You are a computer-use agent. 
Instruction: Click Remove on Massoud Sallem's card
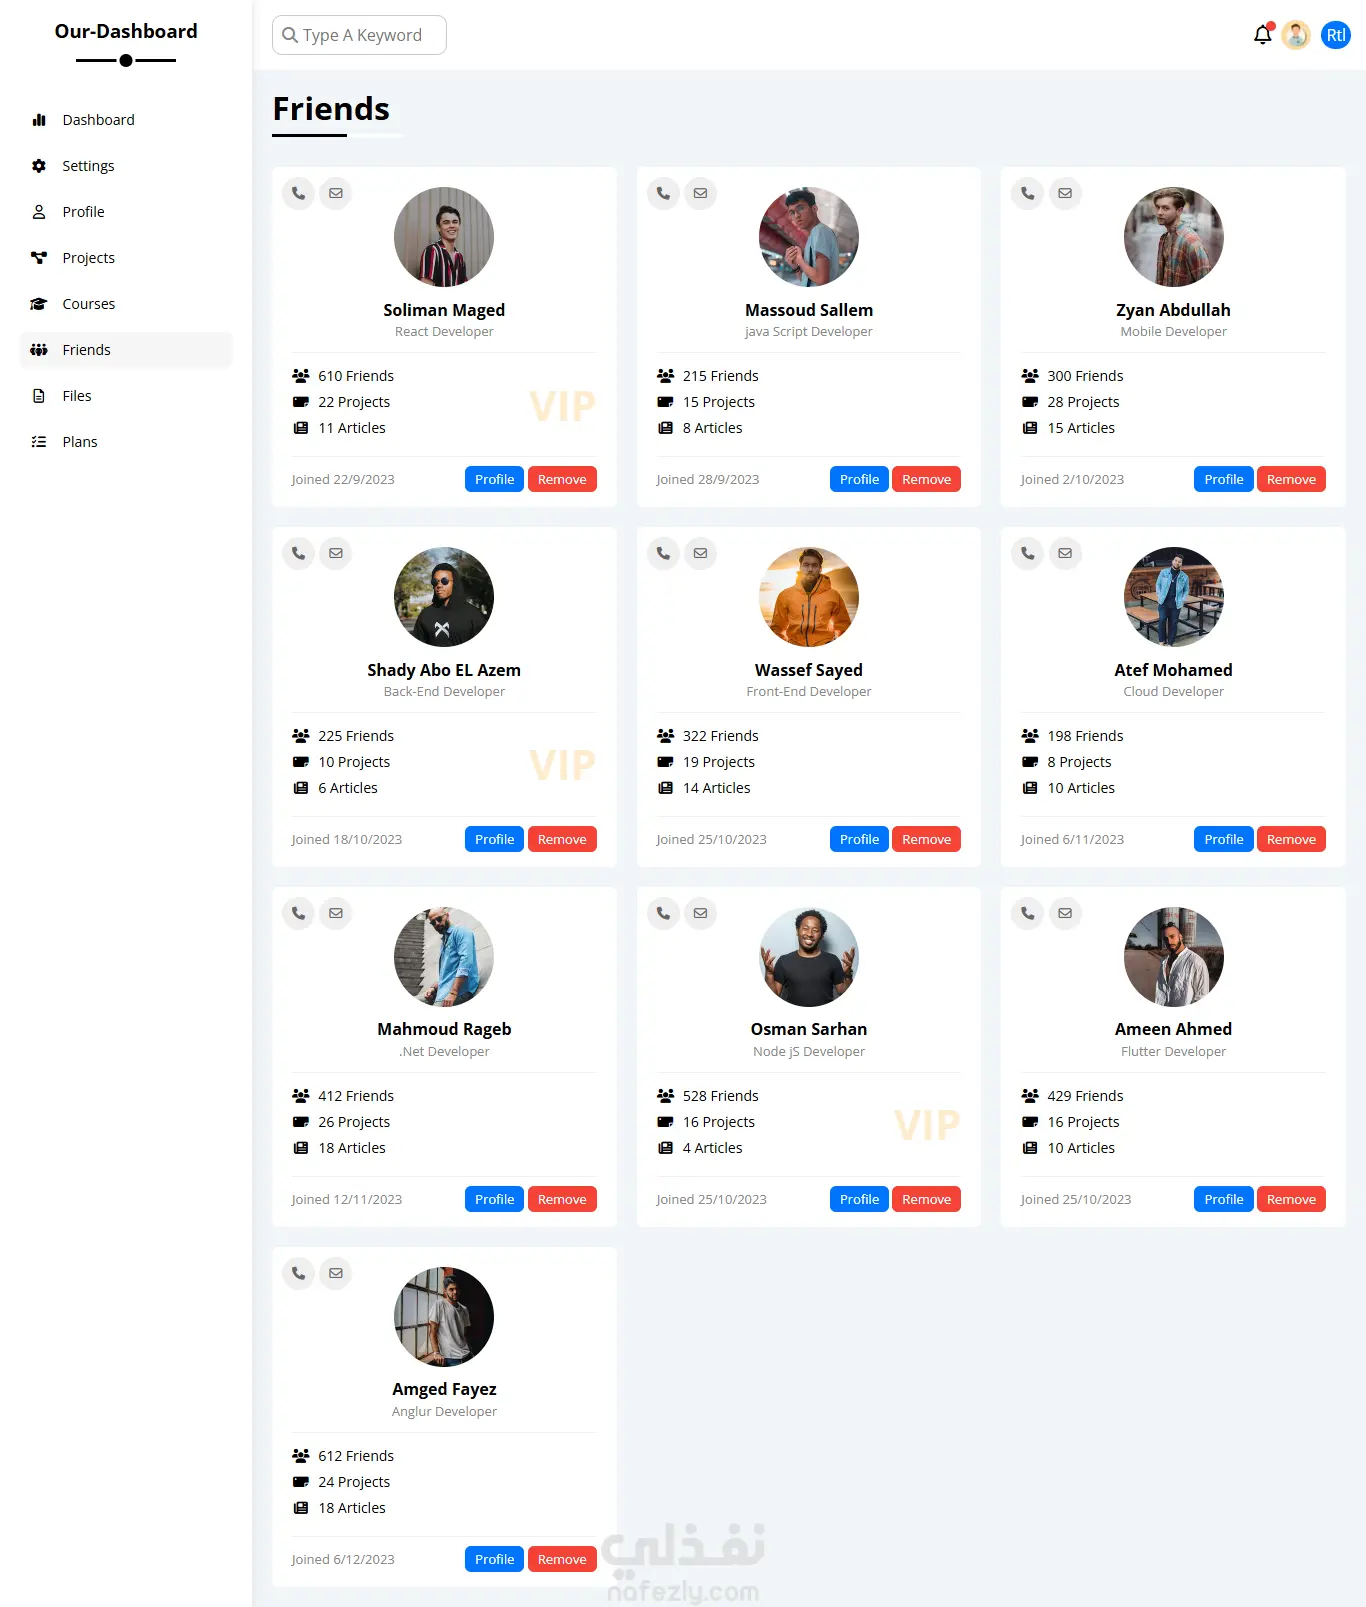point(926,479)
